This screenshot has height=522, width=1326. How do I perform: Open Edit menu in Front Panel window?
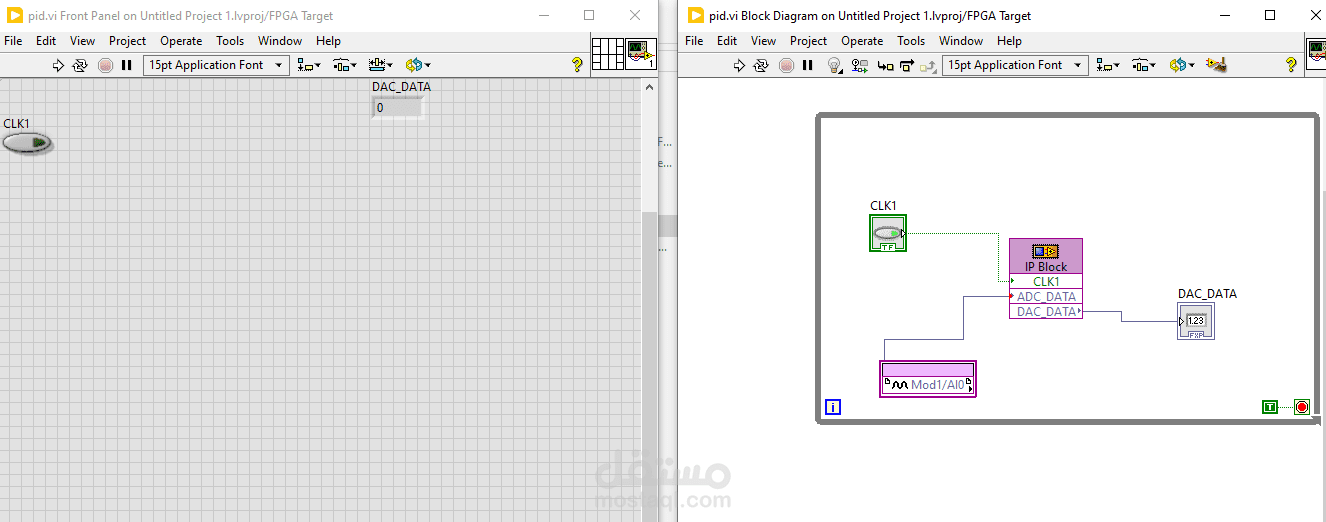(x=46, y=41)
